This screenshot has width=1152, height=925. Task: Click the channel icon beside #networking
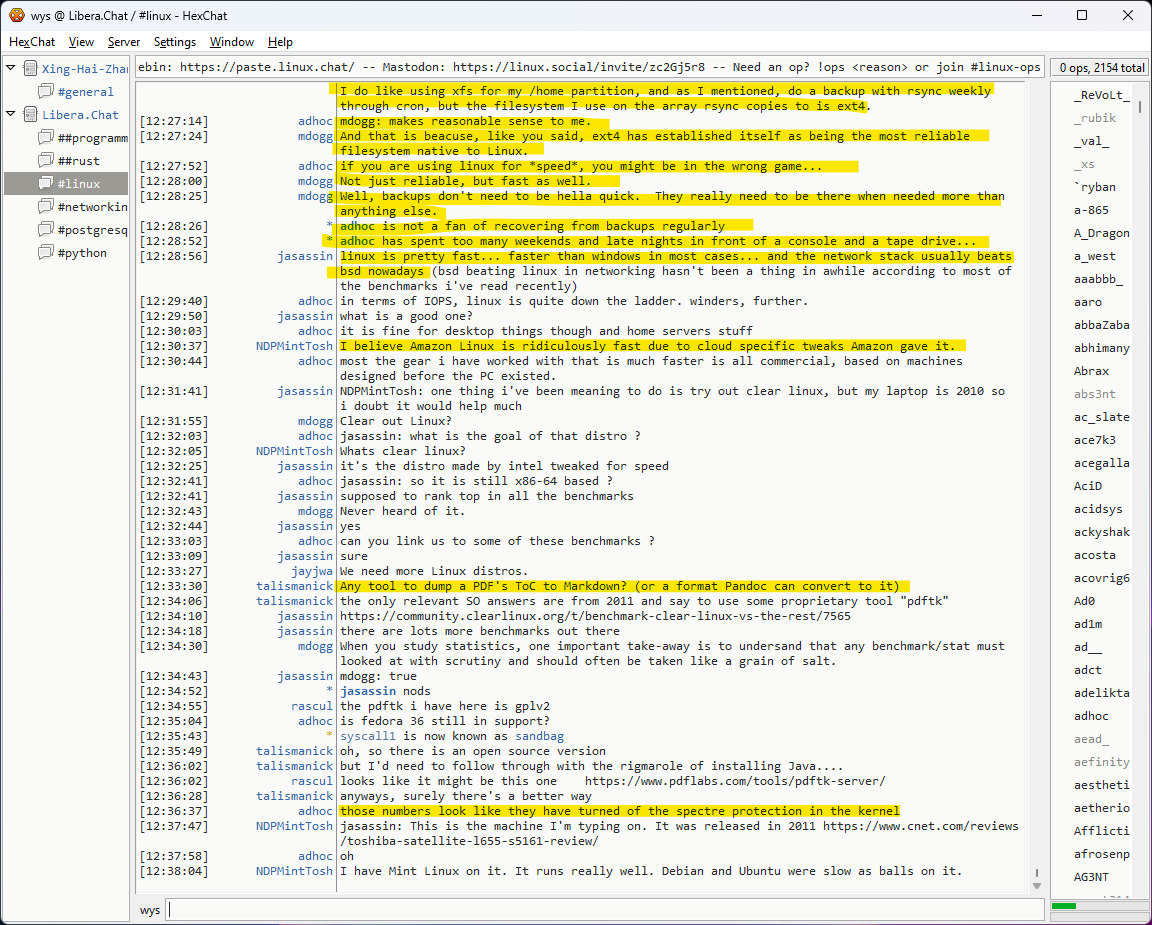click(46, 207)
